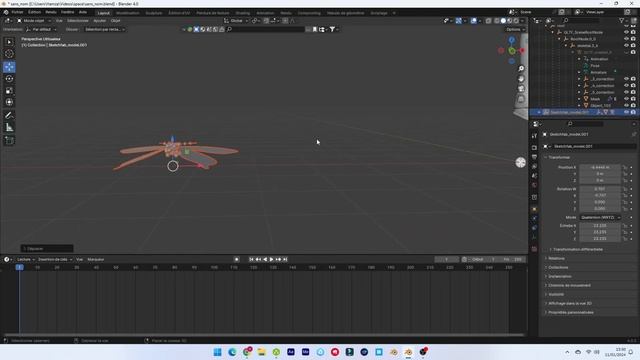The width and height of the screenshot is (640, 360).
Task: Toggle visibility eye for Object_103 row
Action: click(x=626, y=105)
